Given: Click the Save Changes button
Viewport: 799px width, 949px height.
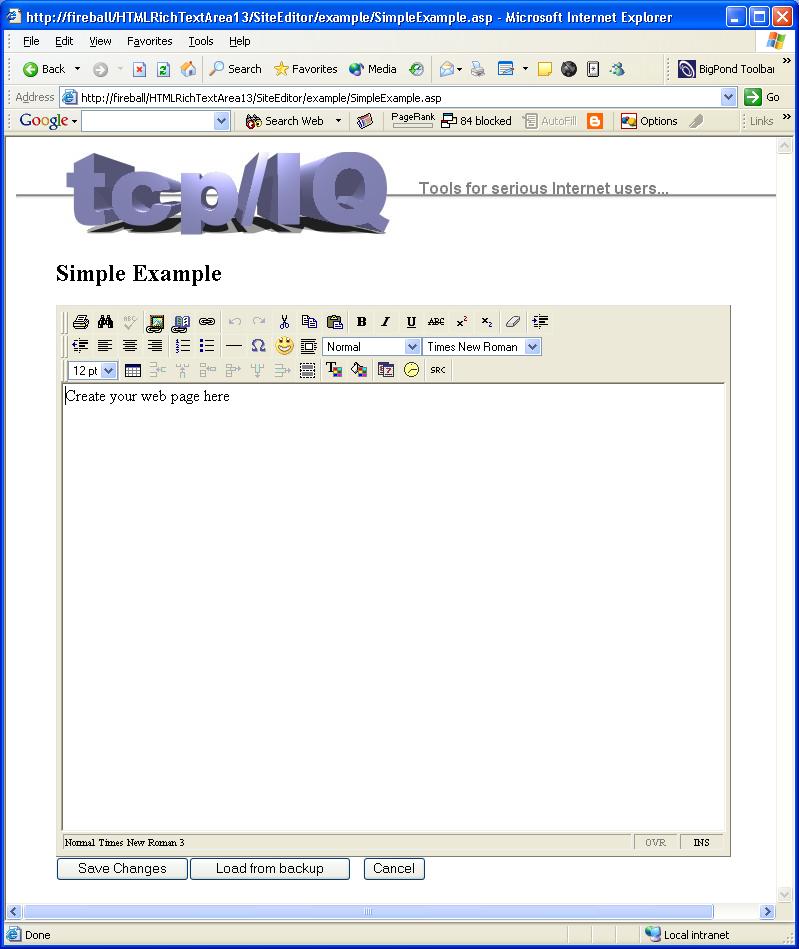Looking at the screenshot, I should pos(122,869).
